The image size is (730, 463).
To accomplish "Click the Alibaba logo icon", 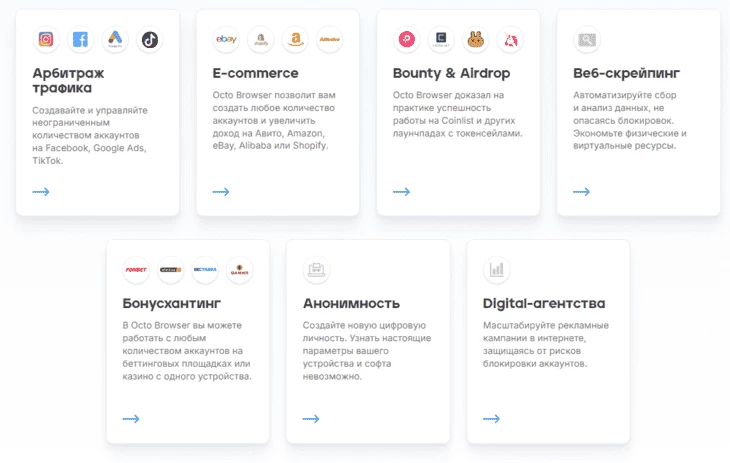I will click(x=330, y=40).
